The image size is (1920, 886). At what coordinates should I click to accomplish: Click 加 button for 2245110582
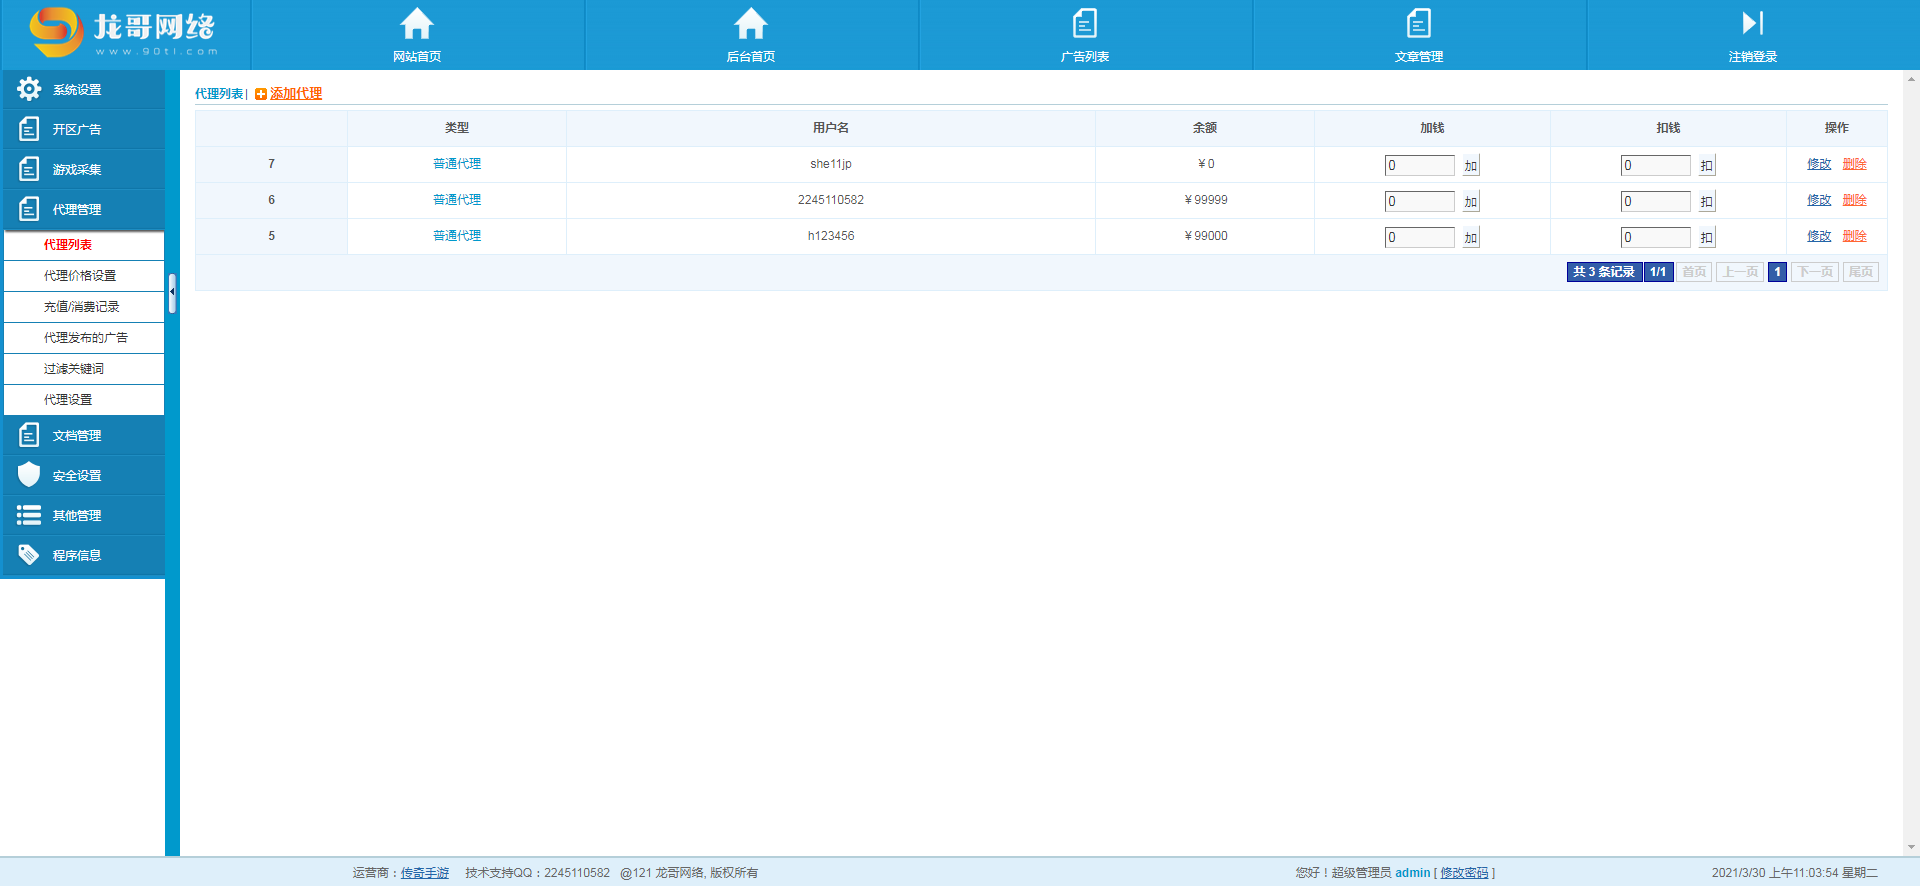pyautogui.click(x=1471, y=202)
